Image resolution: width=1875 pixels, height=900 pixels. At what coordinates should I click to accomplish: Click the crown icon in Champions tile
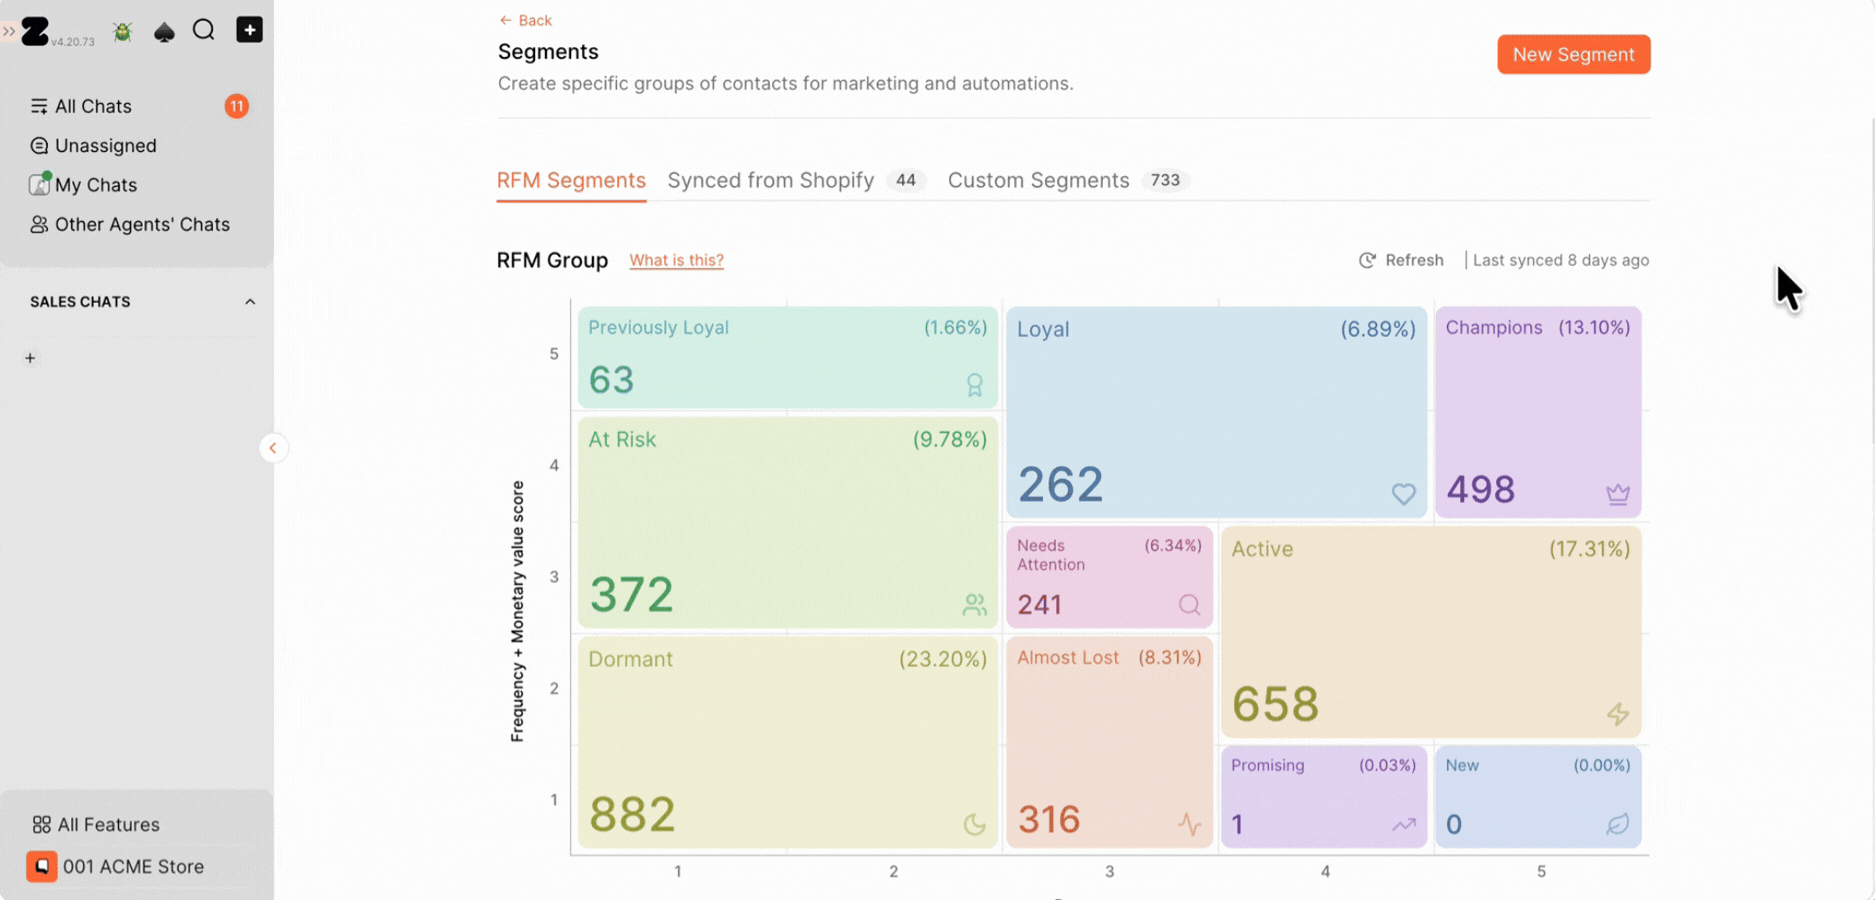pos(1617,493)
